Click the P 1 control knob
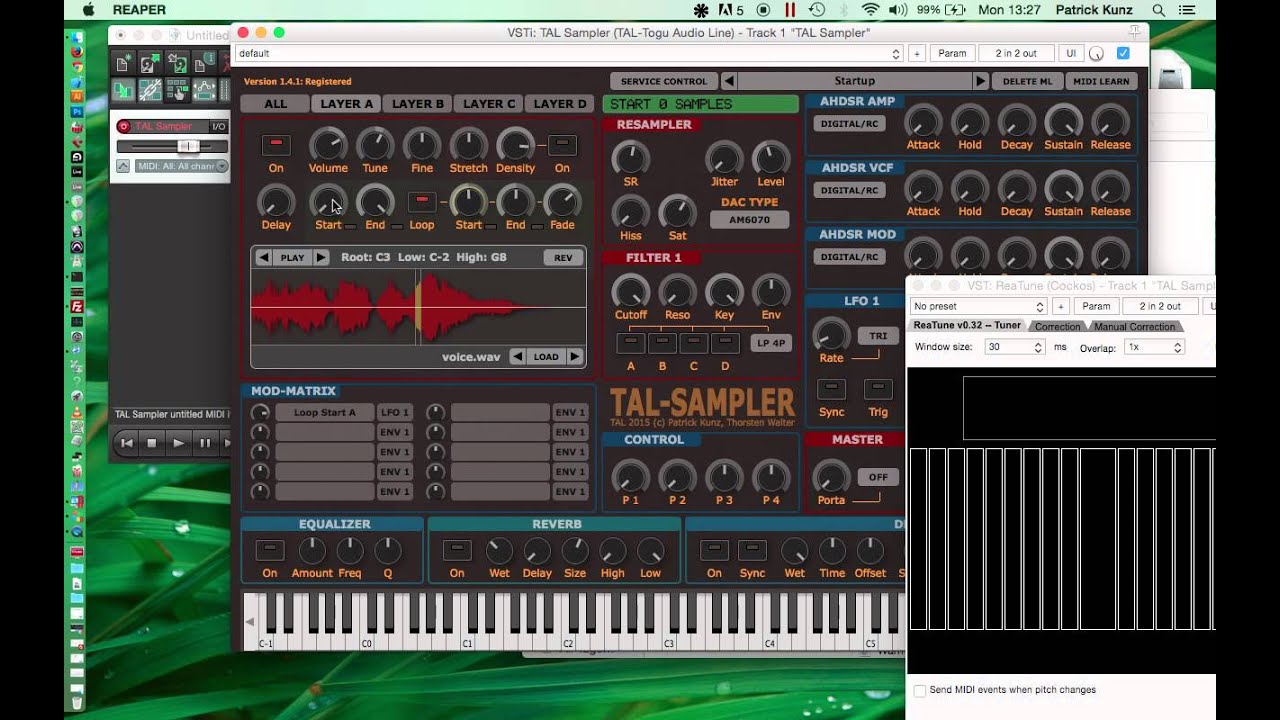 click(630, 477)
